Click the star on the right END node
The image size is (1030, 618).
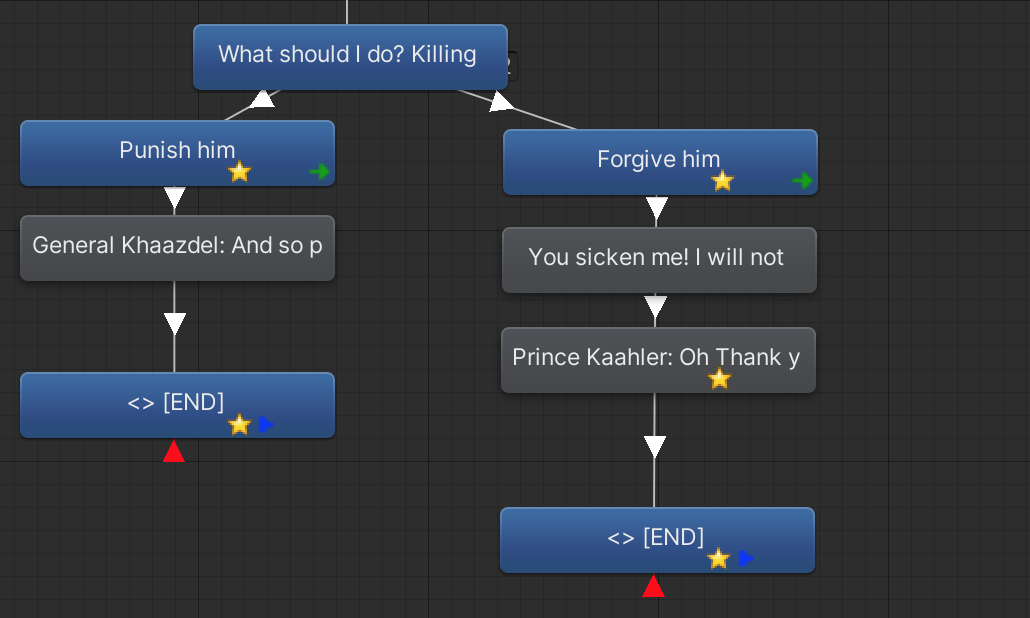coord(719,559)
